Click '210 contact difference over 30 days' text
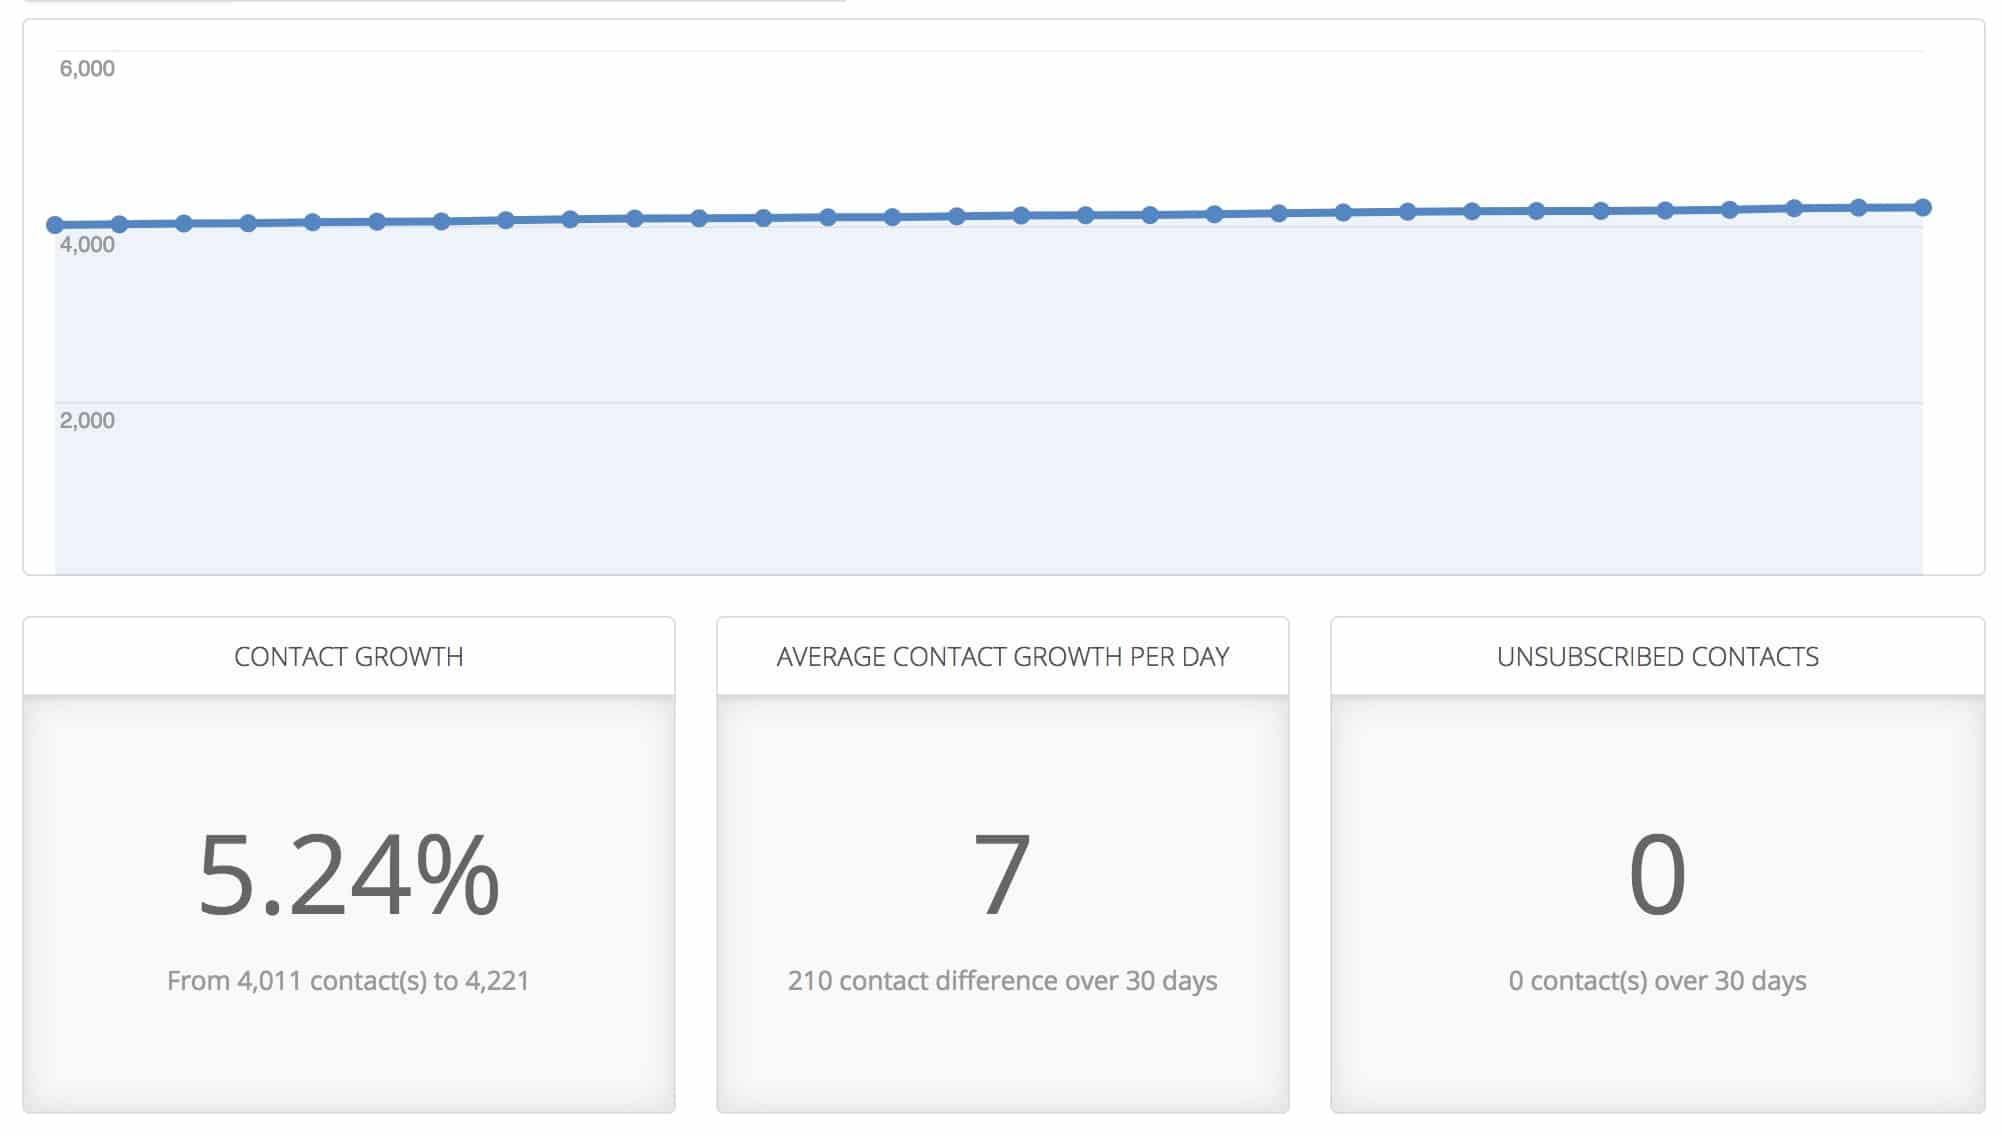The width and height of the screenshot is (2004, 1138). click(1003, 981)
